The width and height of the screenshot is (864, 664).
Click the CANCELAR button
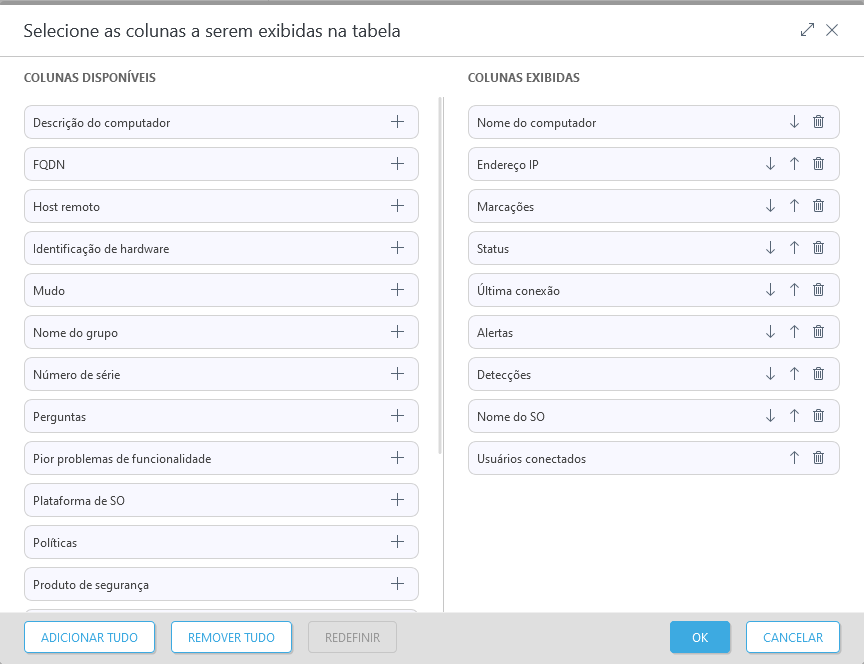[793, 638]
